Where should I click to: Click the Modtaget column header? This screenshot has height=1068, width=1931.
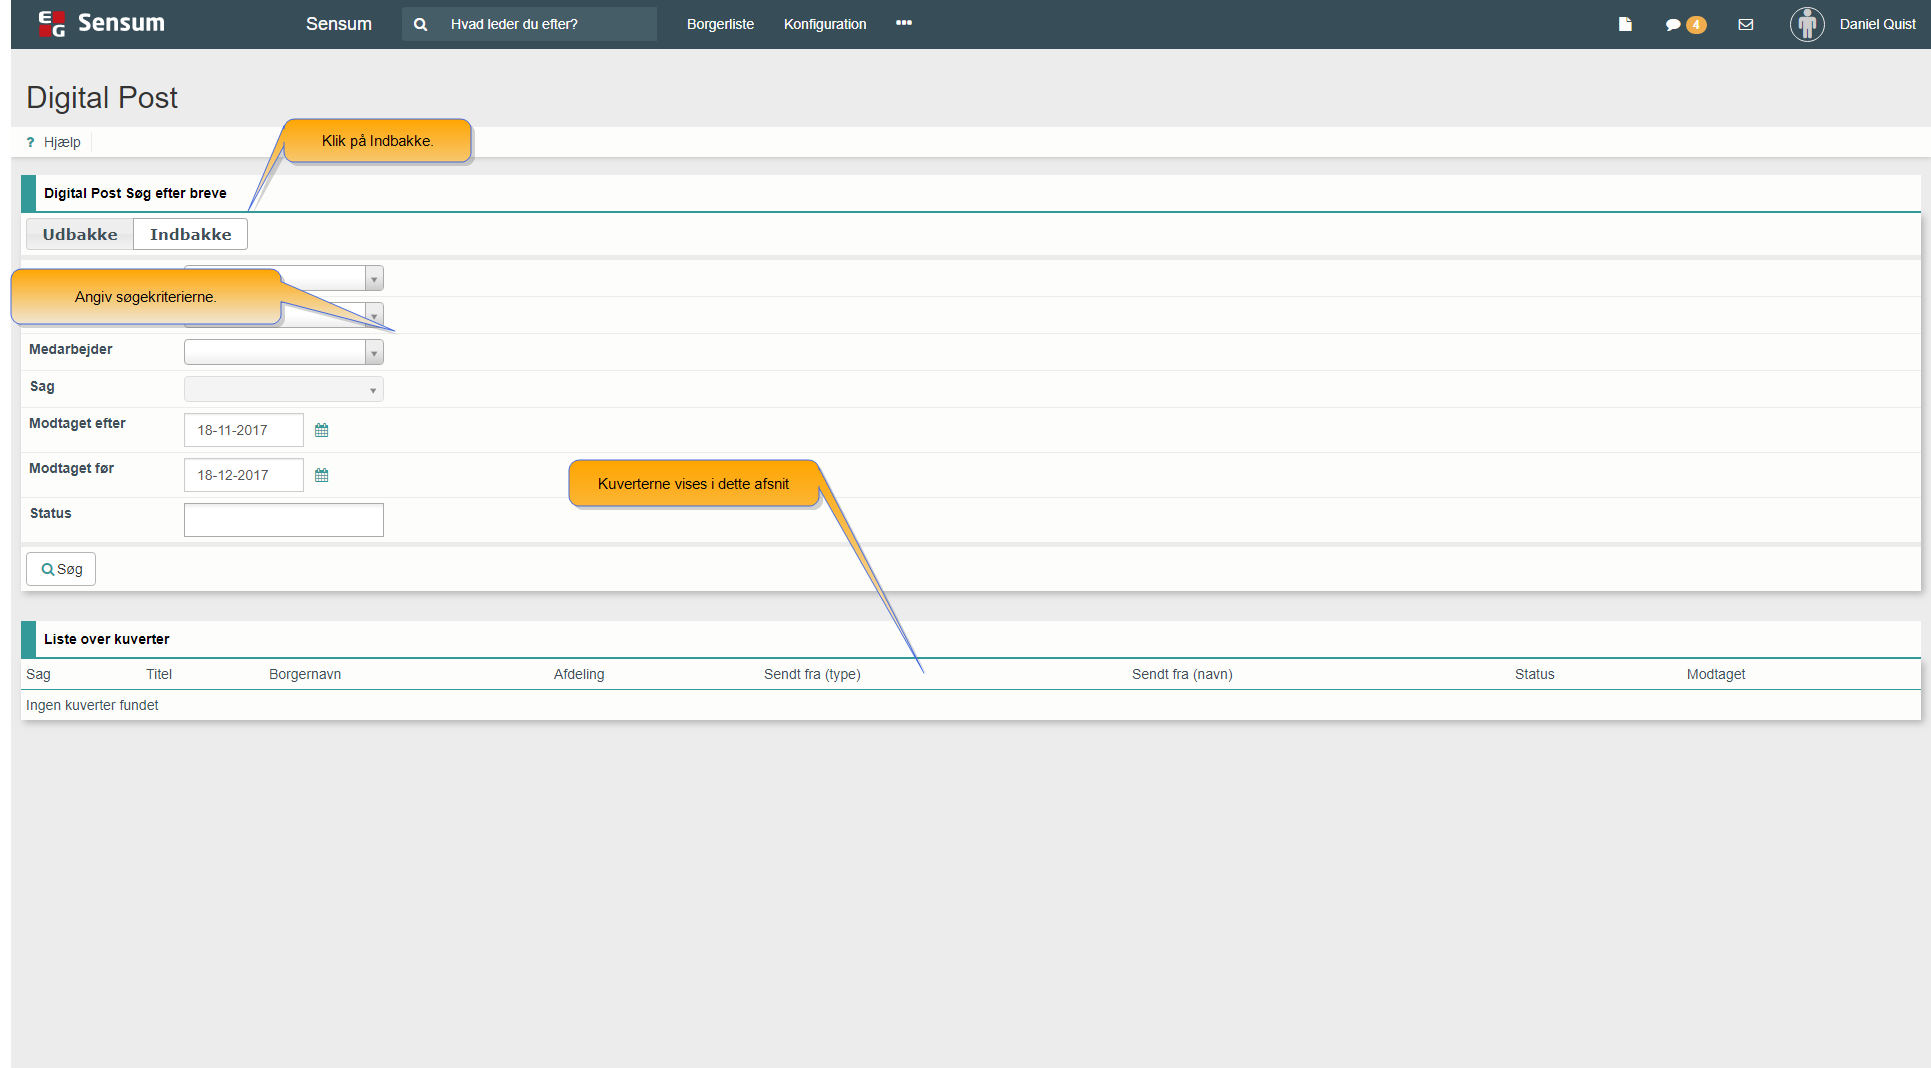point(1715,674)
